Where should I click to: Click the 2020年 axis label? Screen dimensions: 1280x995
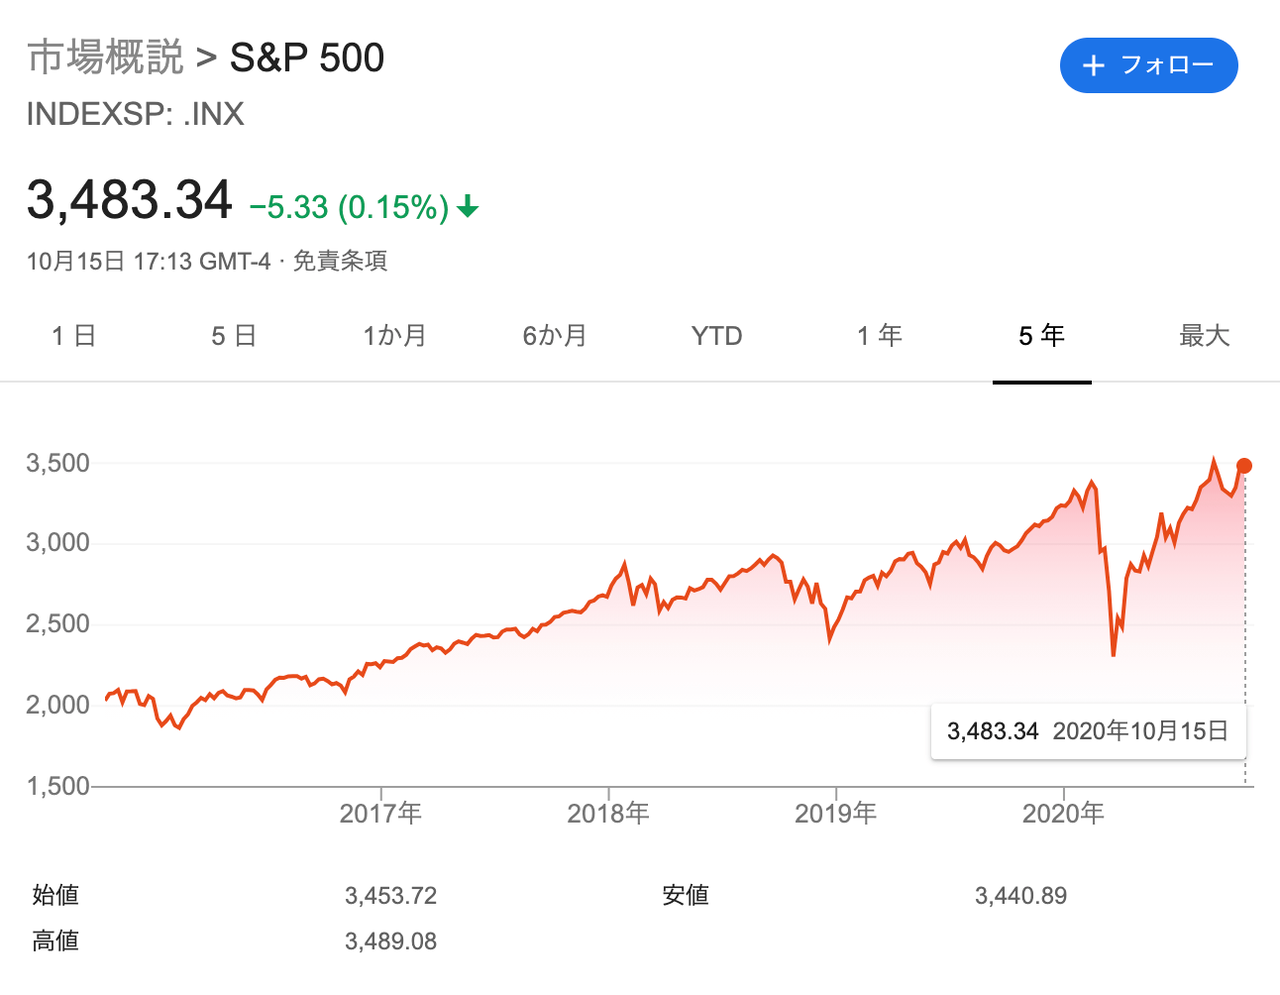[1063, 813]
